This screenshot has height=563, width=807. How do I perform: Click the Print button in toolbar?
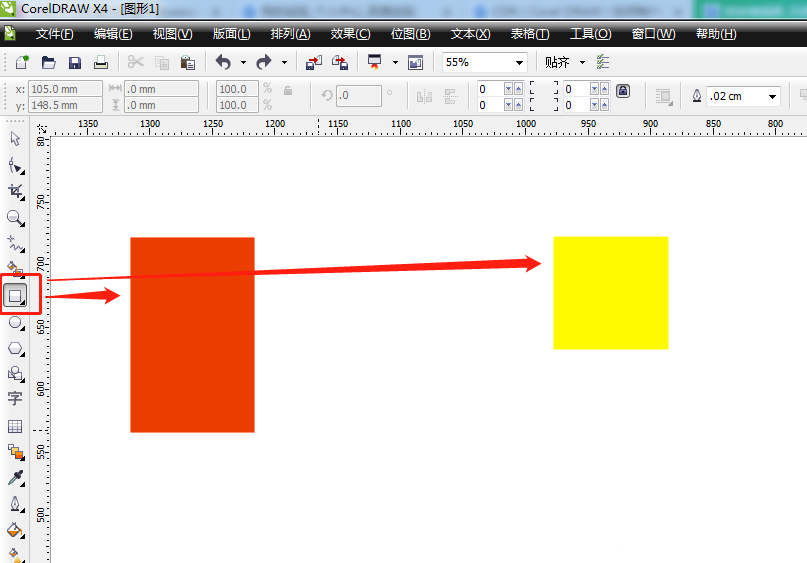(100, 62)
